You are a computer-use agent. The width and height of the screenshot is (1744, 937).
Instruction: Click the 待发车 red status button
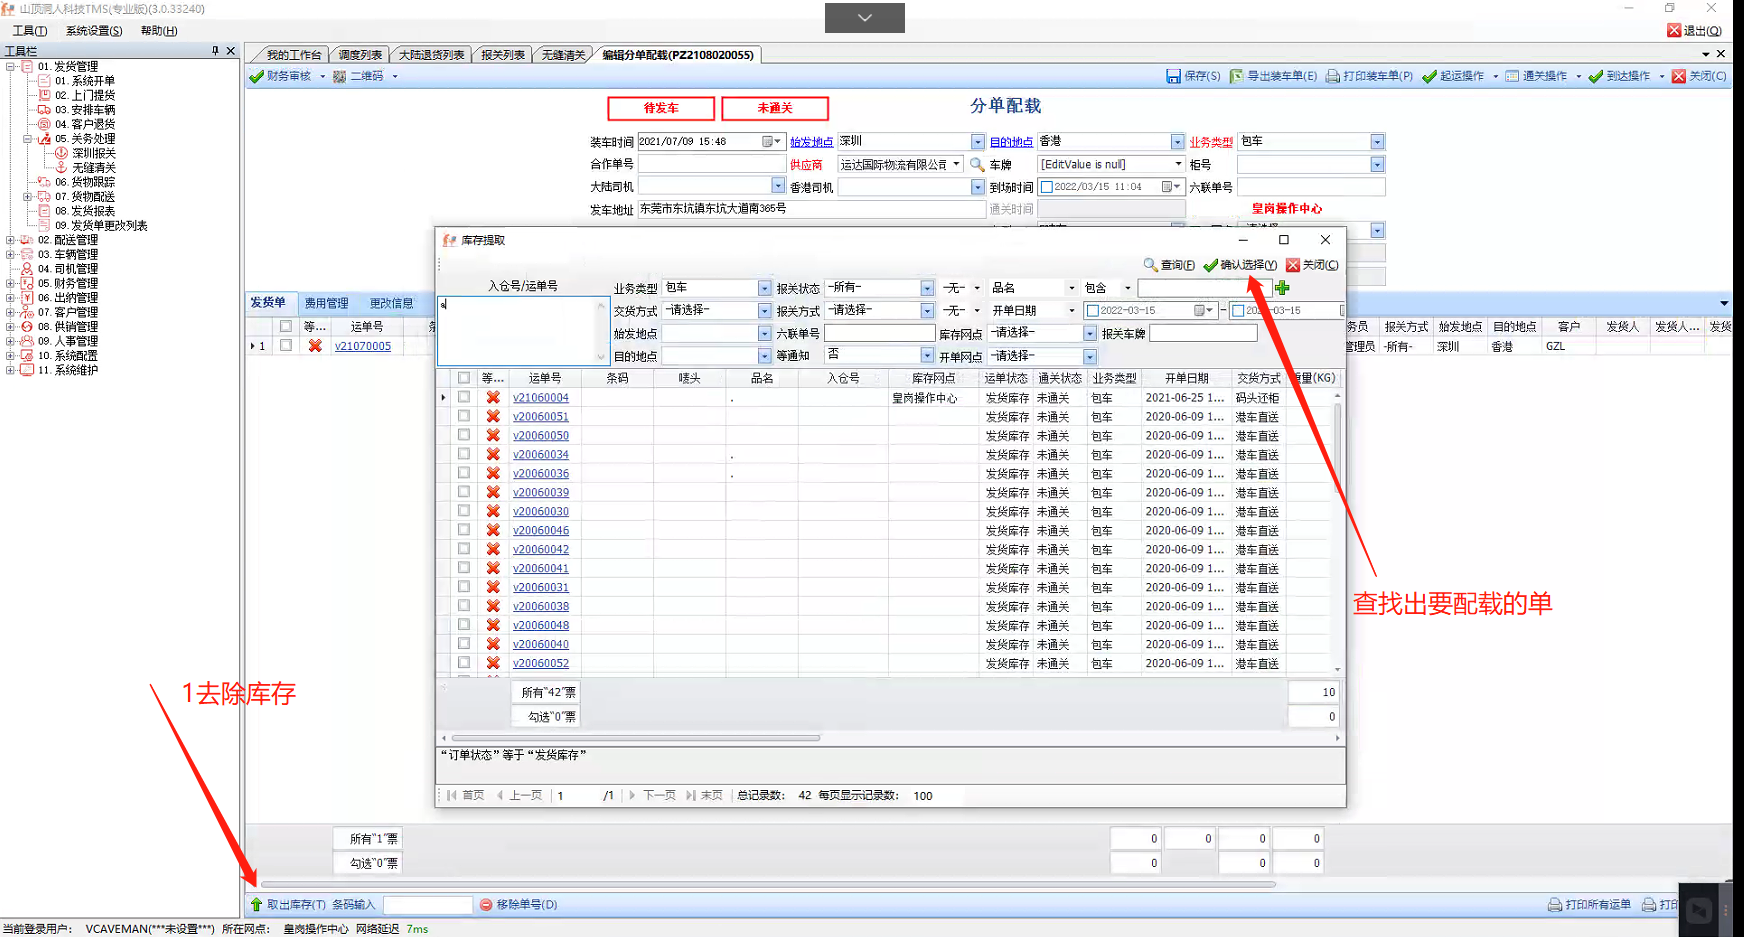(x=661, y=108)
